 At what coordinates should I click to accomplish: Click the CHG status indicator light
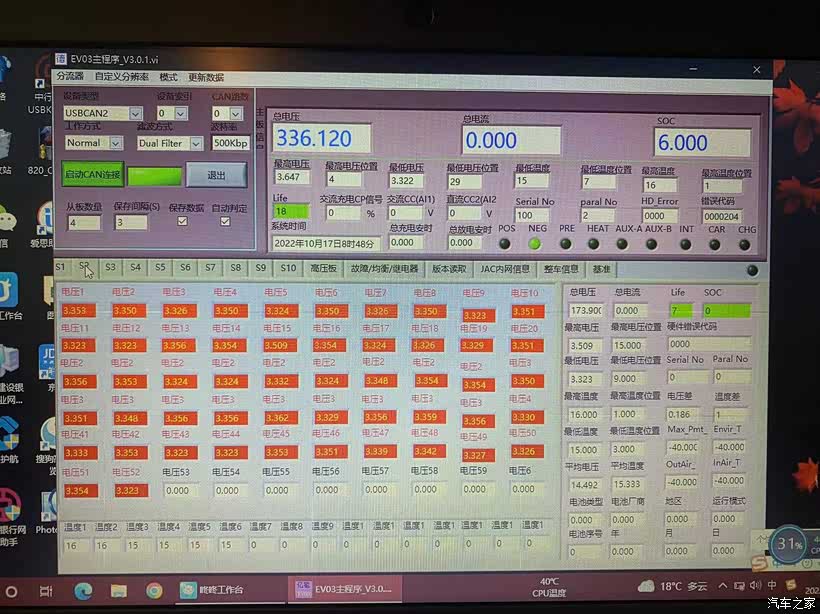[x=746, y=243]
